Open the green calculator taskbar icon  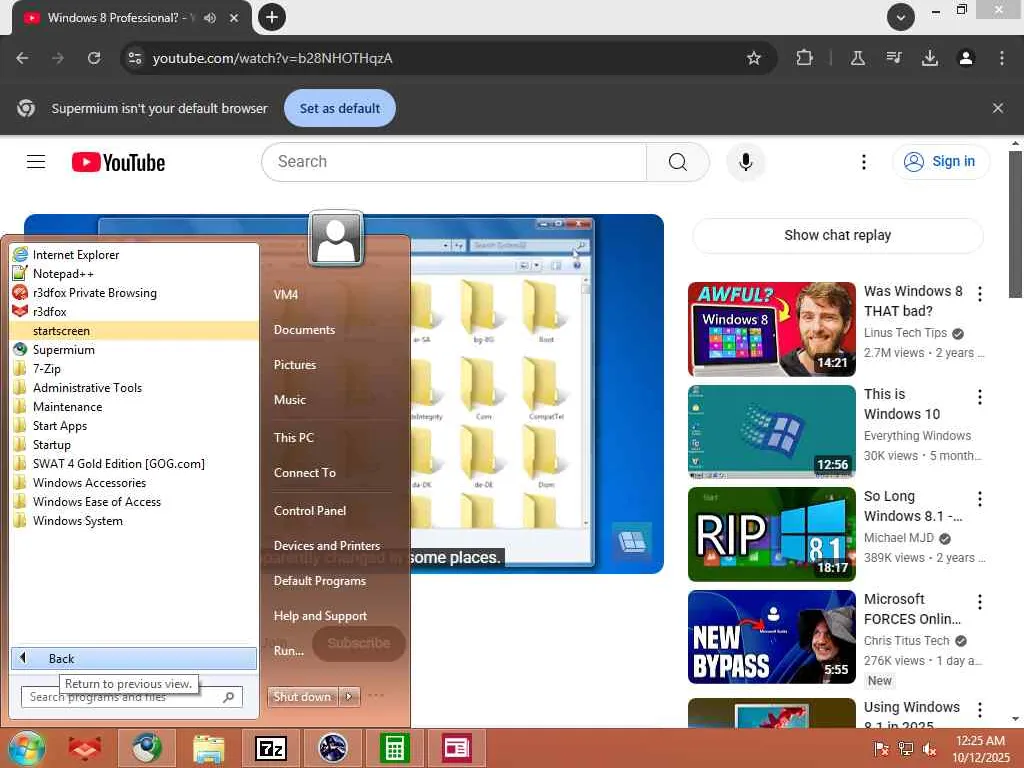click(x=395, y=748)
